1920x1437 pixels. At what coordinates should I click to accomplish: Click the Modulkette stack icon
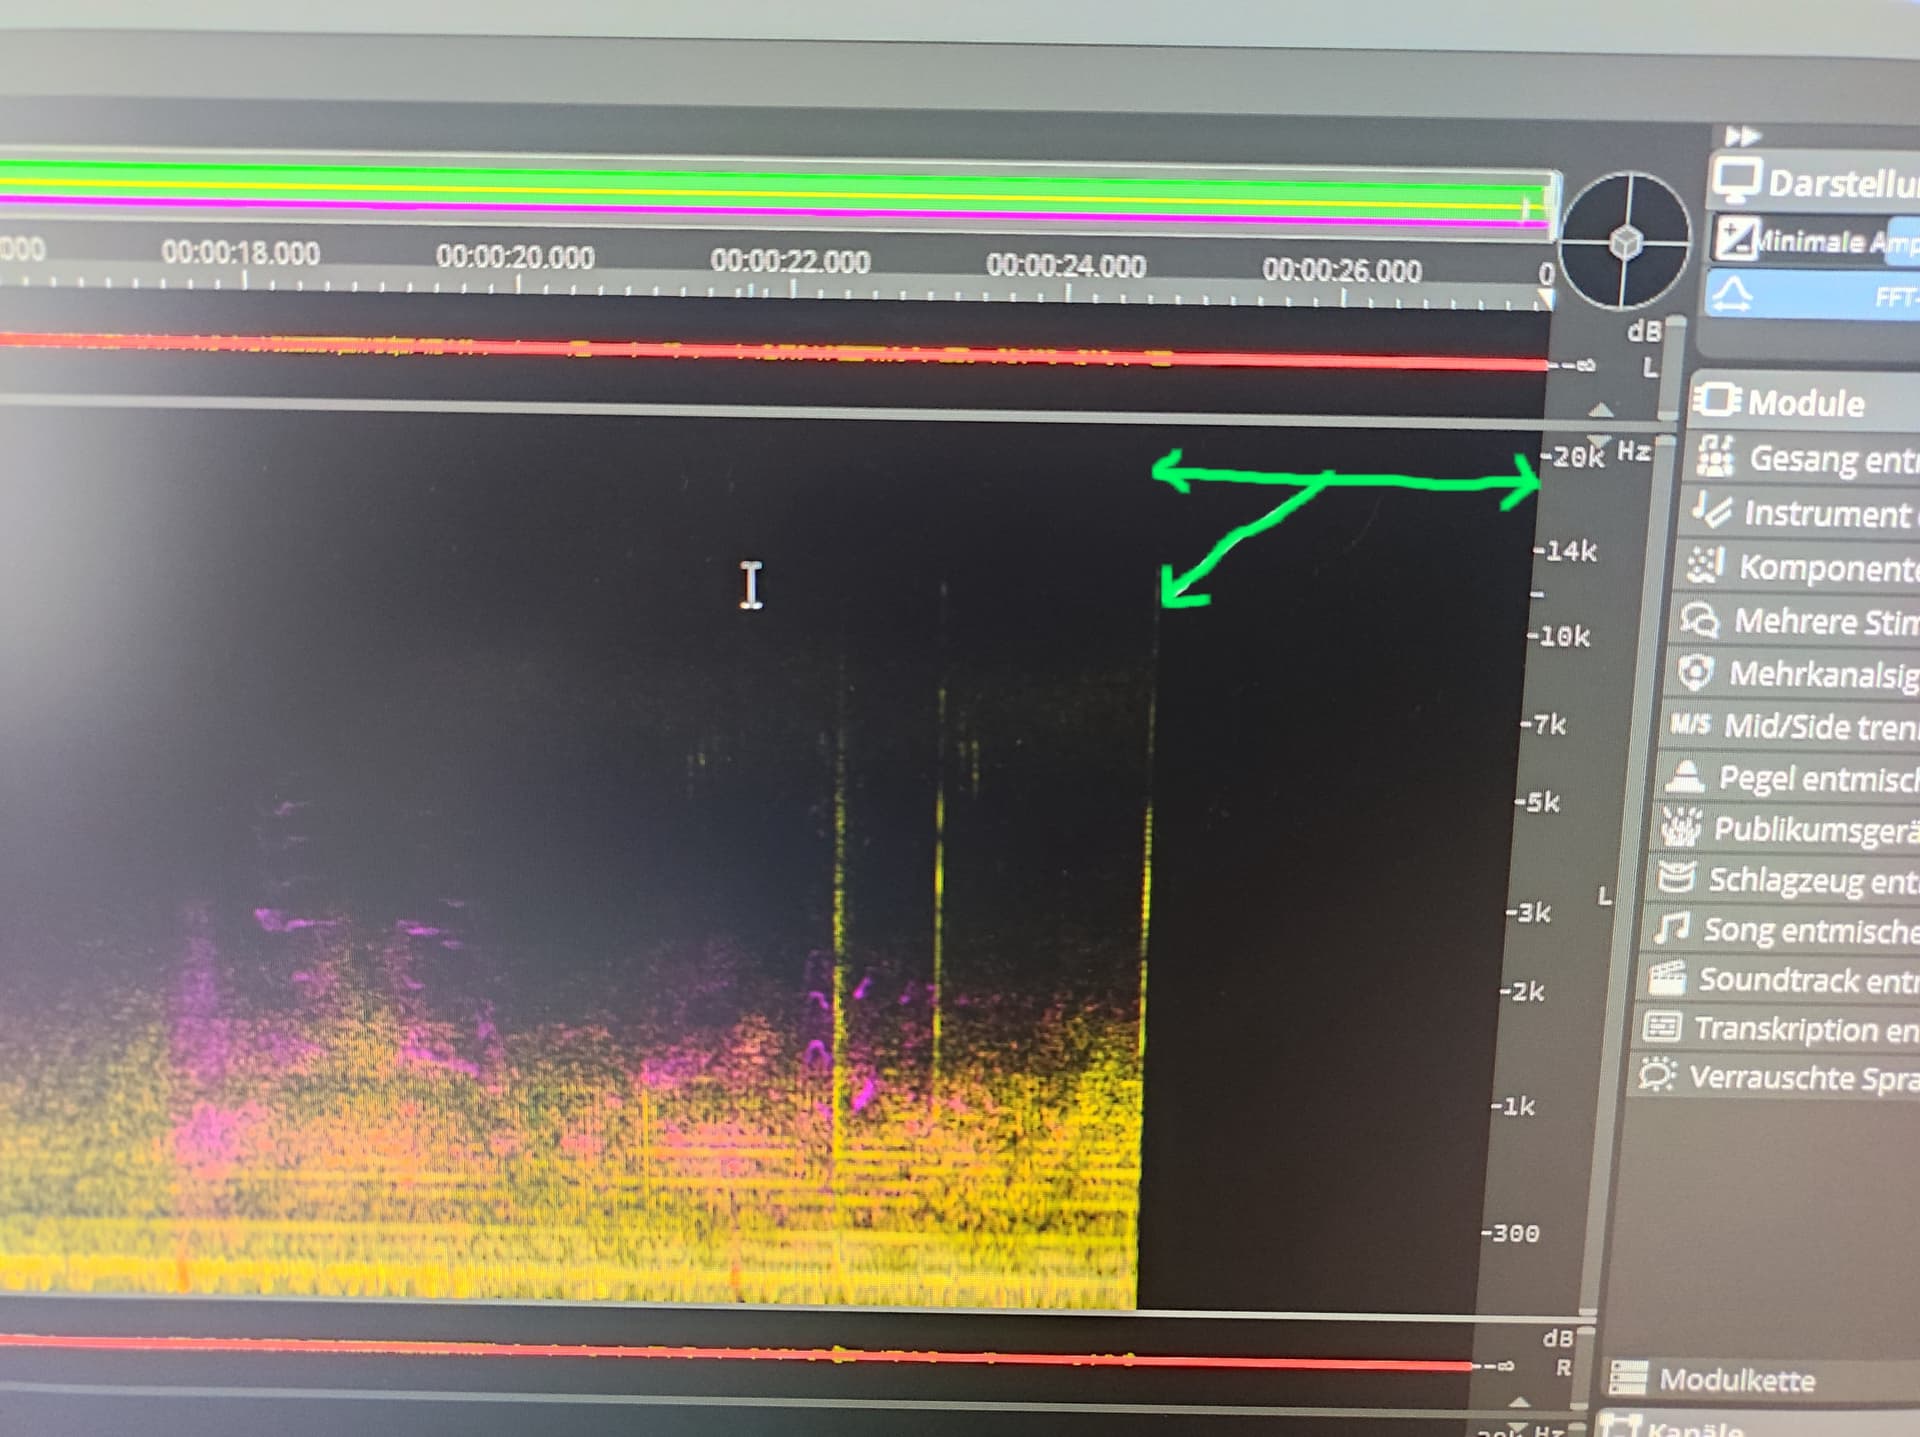pos(1628,1378)
